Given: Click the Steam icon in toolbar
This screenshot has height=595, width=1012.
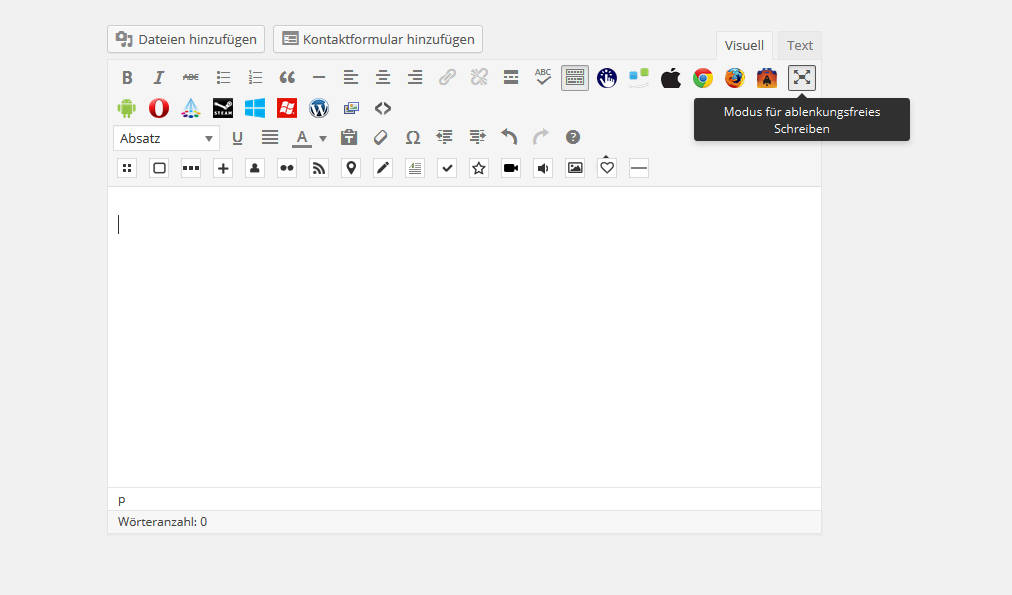Looking at the screenshot, I should pyautogui.click(x=223, y=108).
